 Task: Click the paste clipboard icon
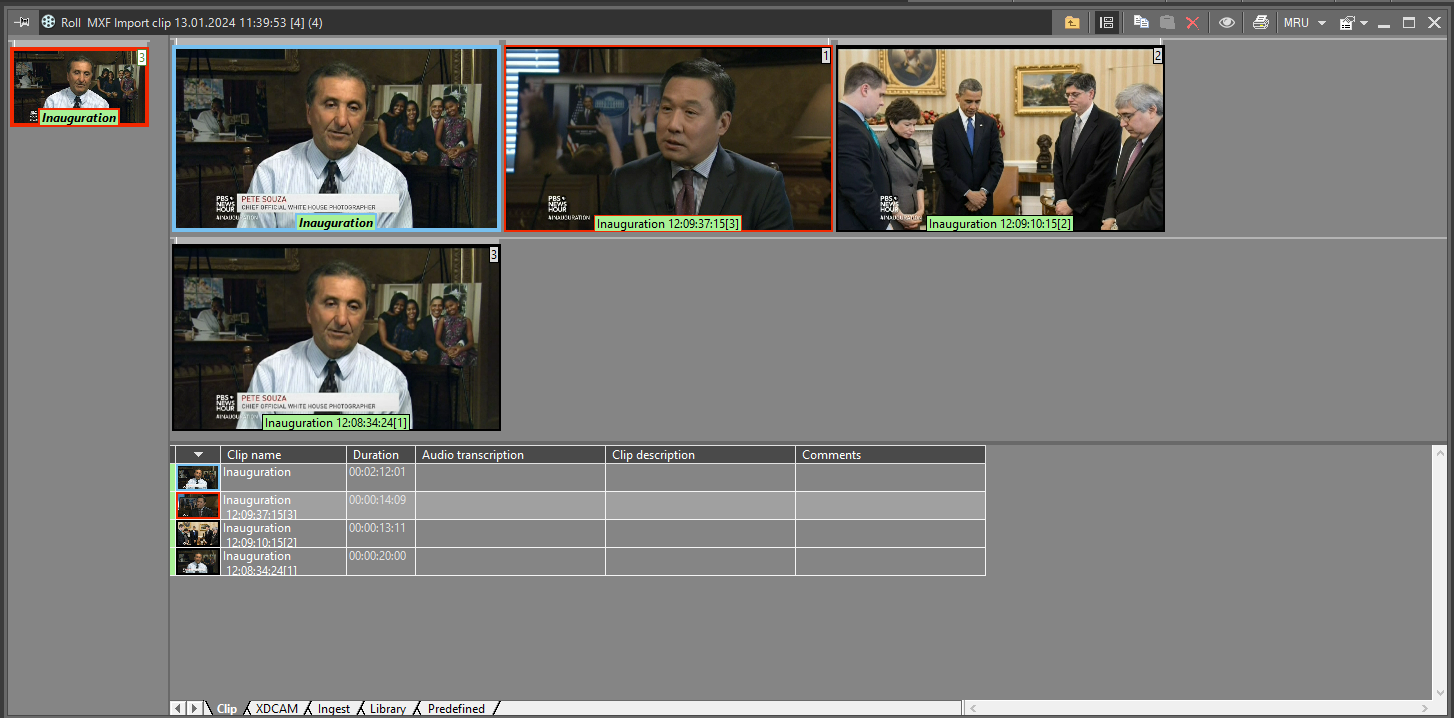[x=1167, y=22]
